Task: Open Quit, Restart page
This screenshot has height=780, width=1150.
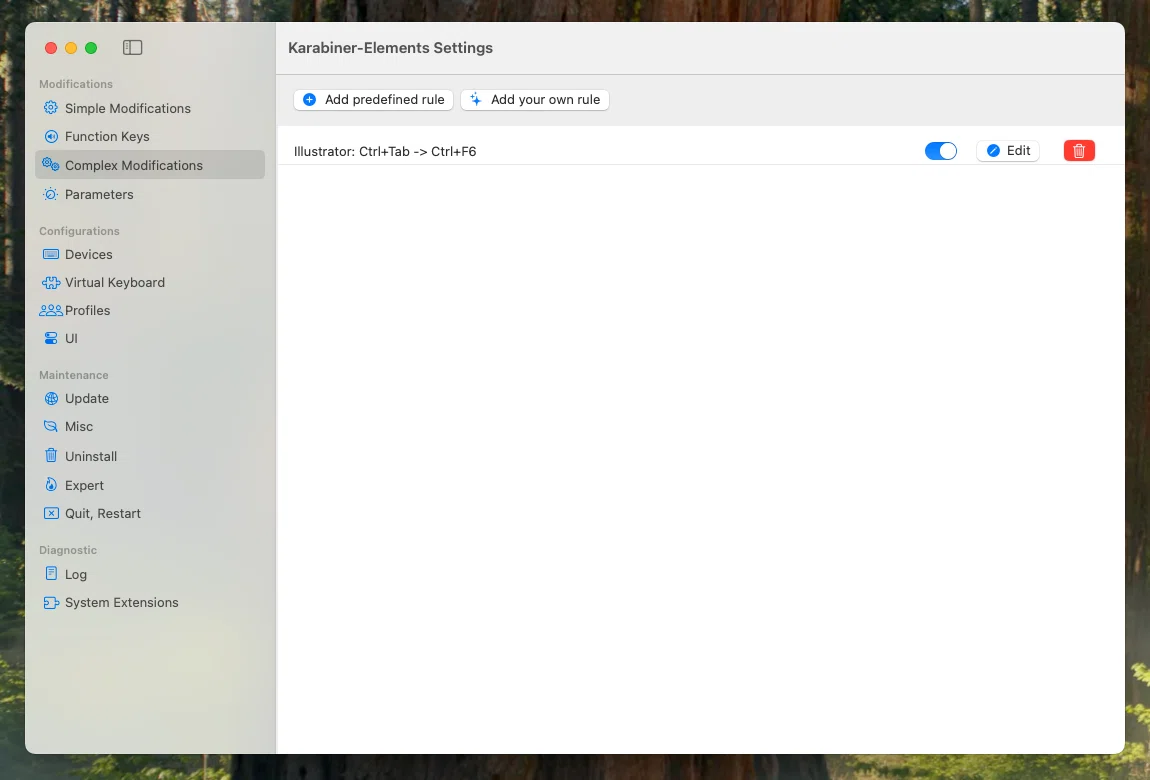Action: tap(150, 513)
